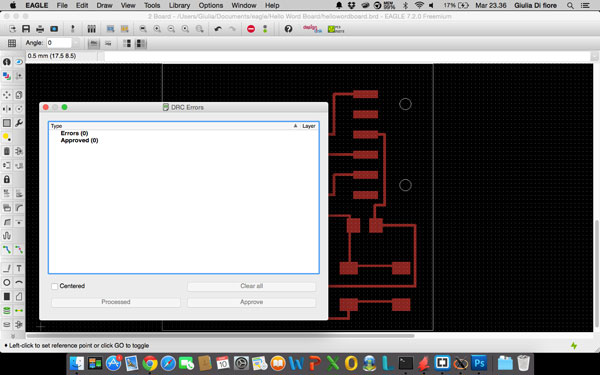Image resolution: width=600 pixels, height=375 pixels.
Task: Select the Move tool icon
Action: pos(7,95)
